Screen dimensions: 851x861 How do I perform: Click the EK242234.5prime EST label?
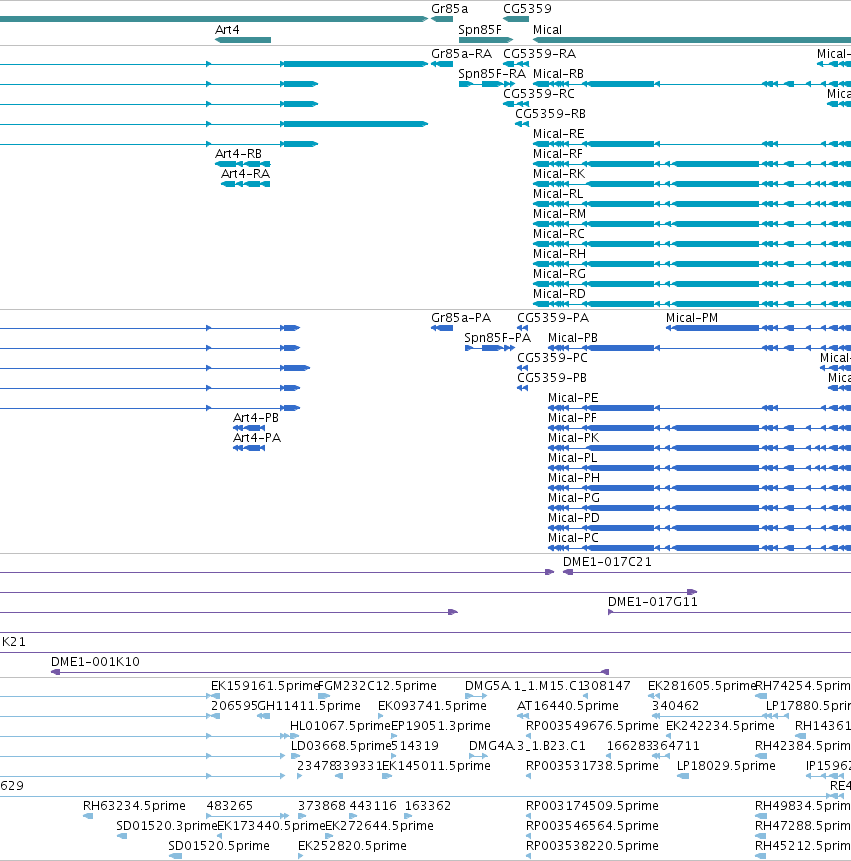tap(720, 726)
